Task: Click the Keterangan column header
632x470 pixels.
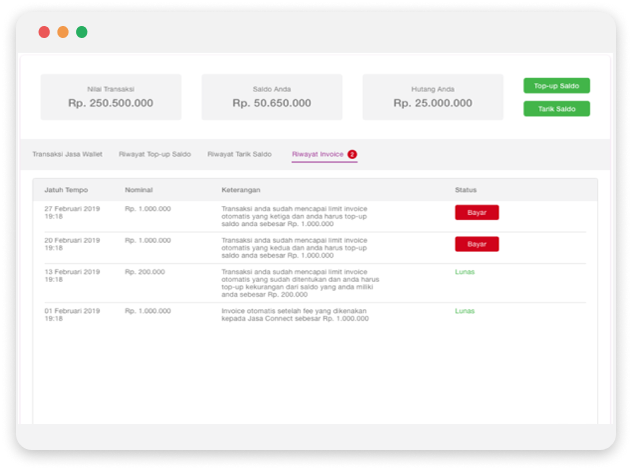Action: pyautogui.click(x=243, y=189)
